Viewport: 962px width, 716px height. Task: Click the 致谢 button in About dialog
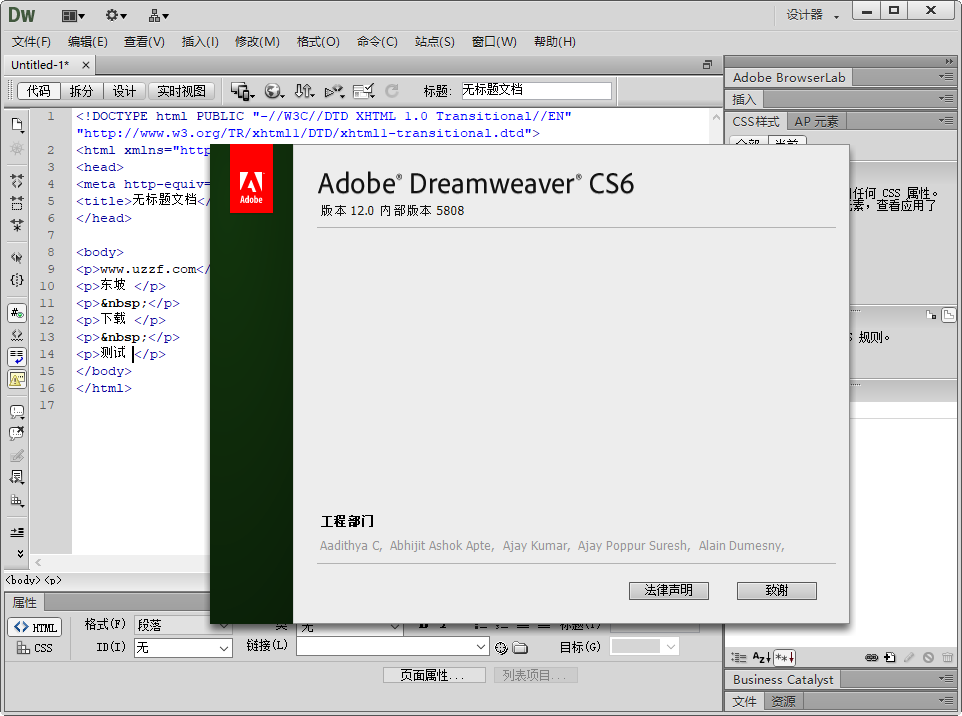tap(777, 590)
